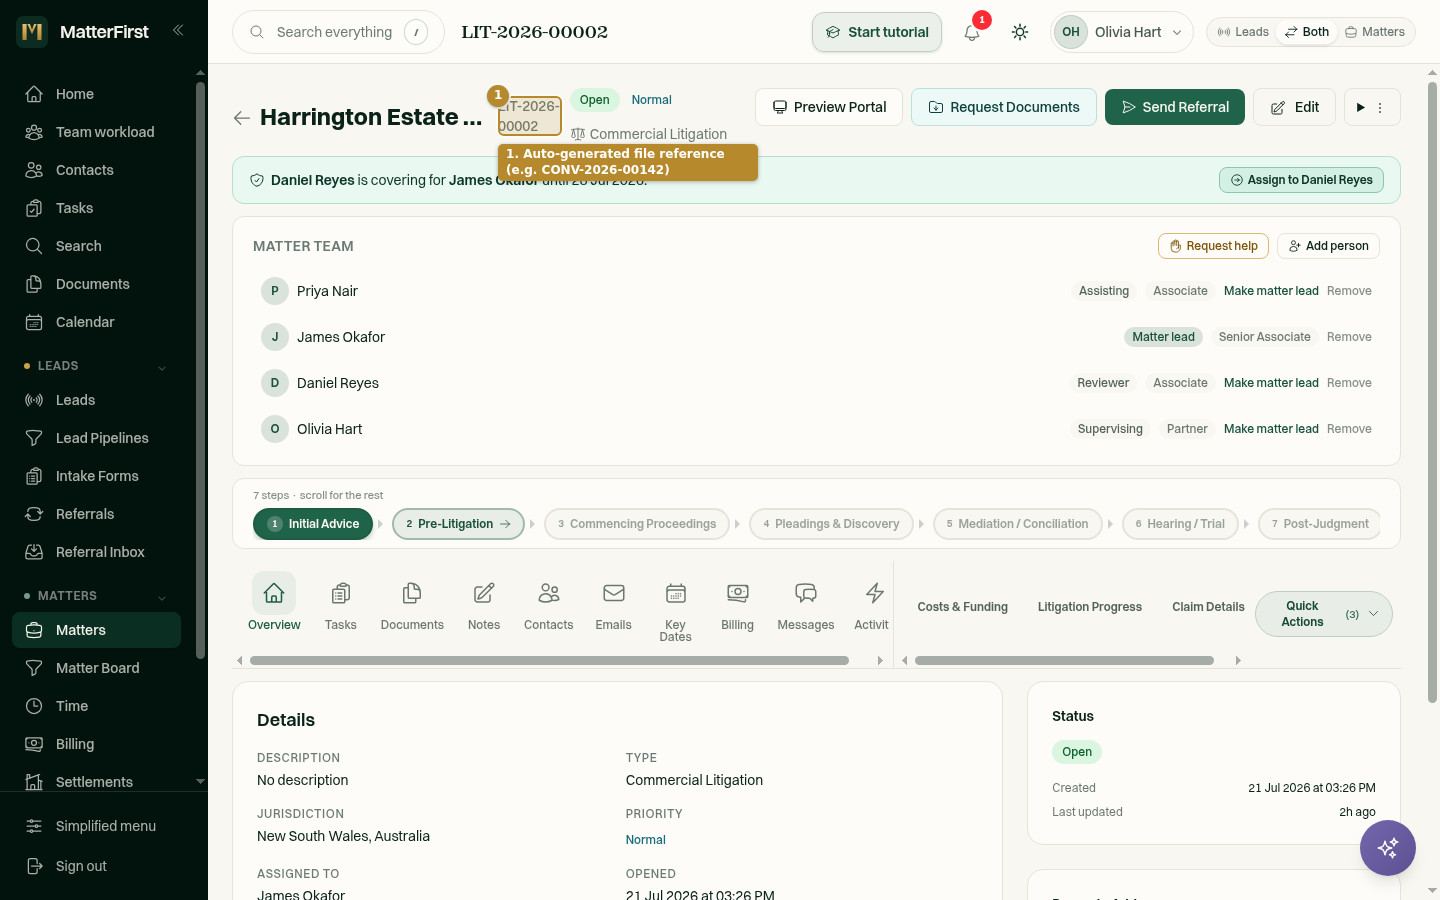Switch view mode to Both
The height and width of the screenshot is (900, 1440).
pos(1307,32)
